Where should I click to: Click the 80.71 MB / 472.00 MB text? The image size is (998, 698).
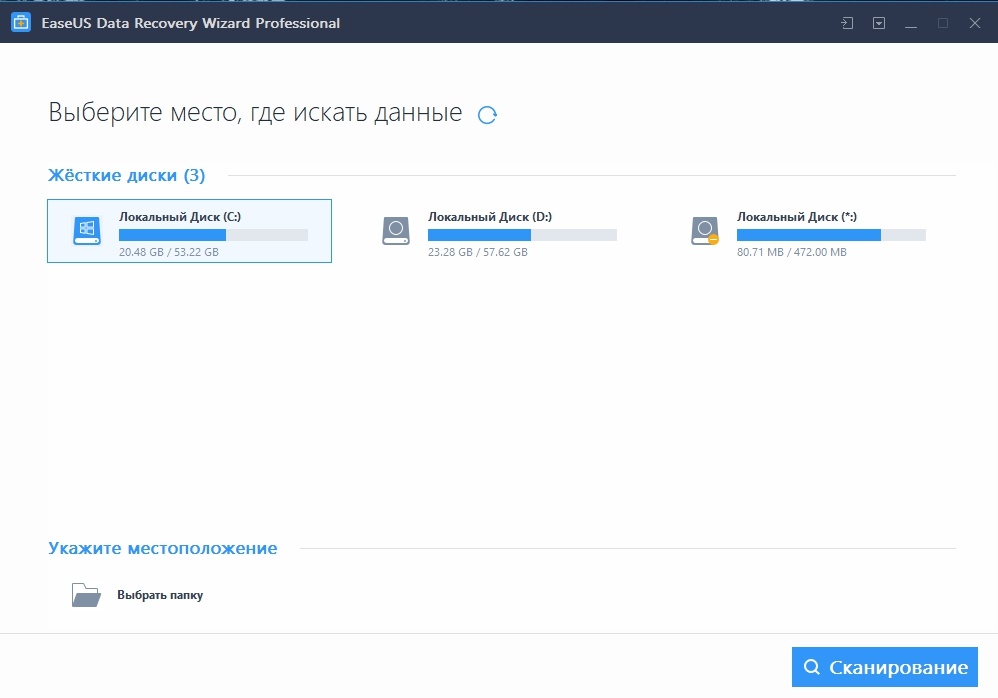tap(792, 252)
